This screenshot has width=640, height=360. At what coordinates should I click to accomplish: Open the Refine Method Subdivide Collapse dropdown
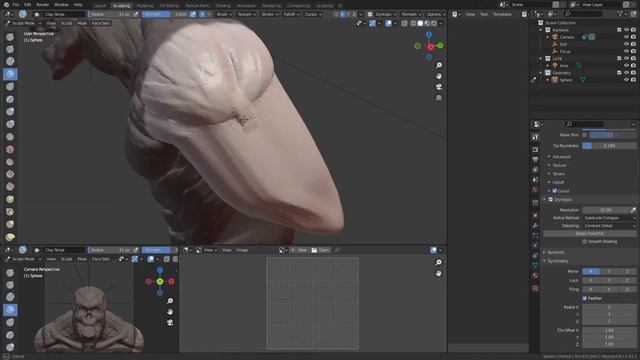pyautogui.click(x=609, y=218)
